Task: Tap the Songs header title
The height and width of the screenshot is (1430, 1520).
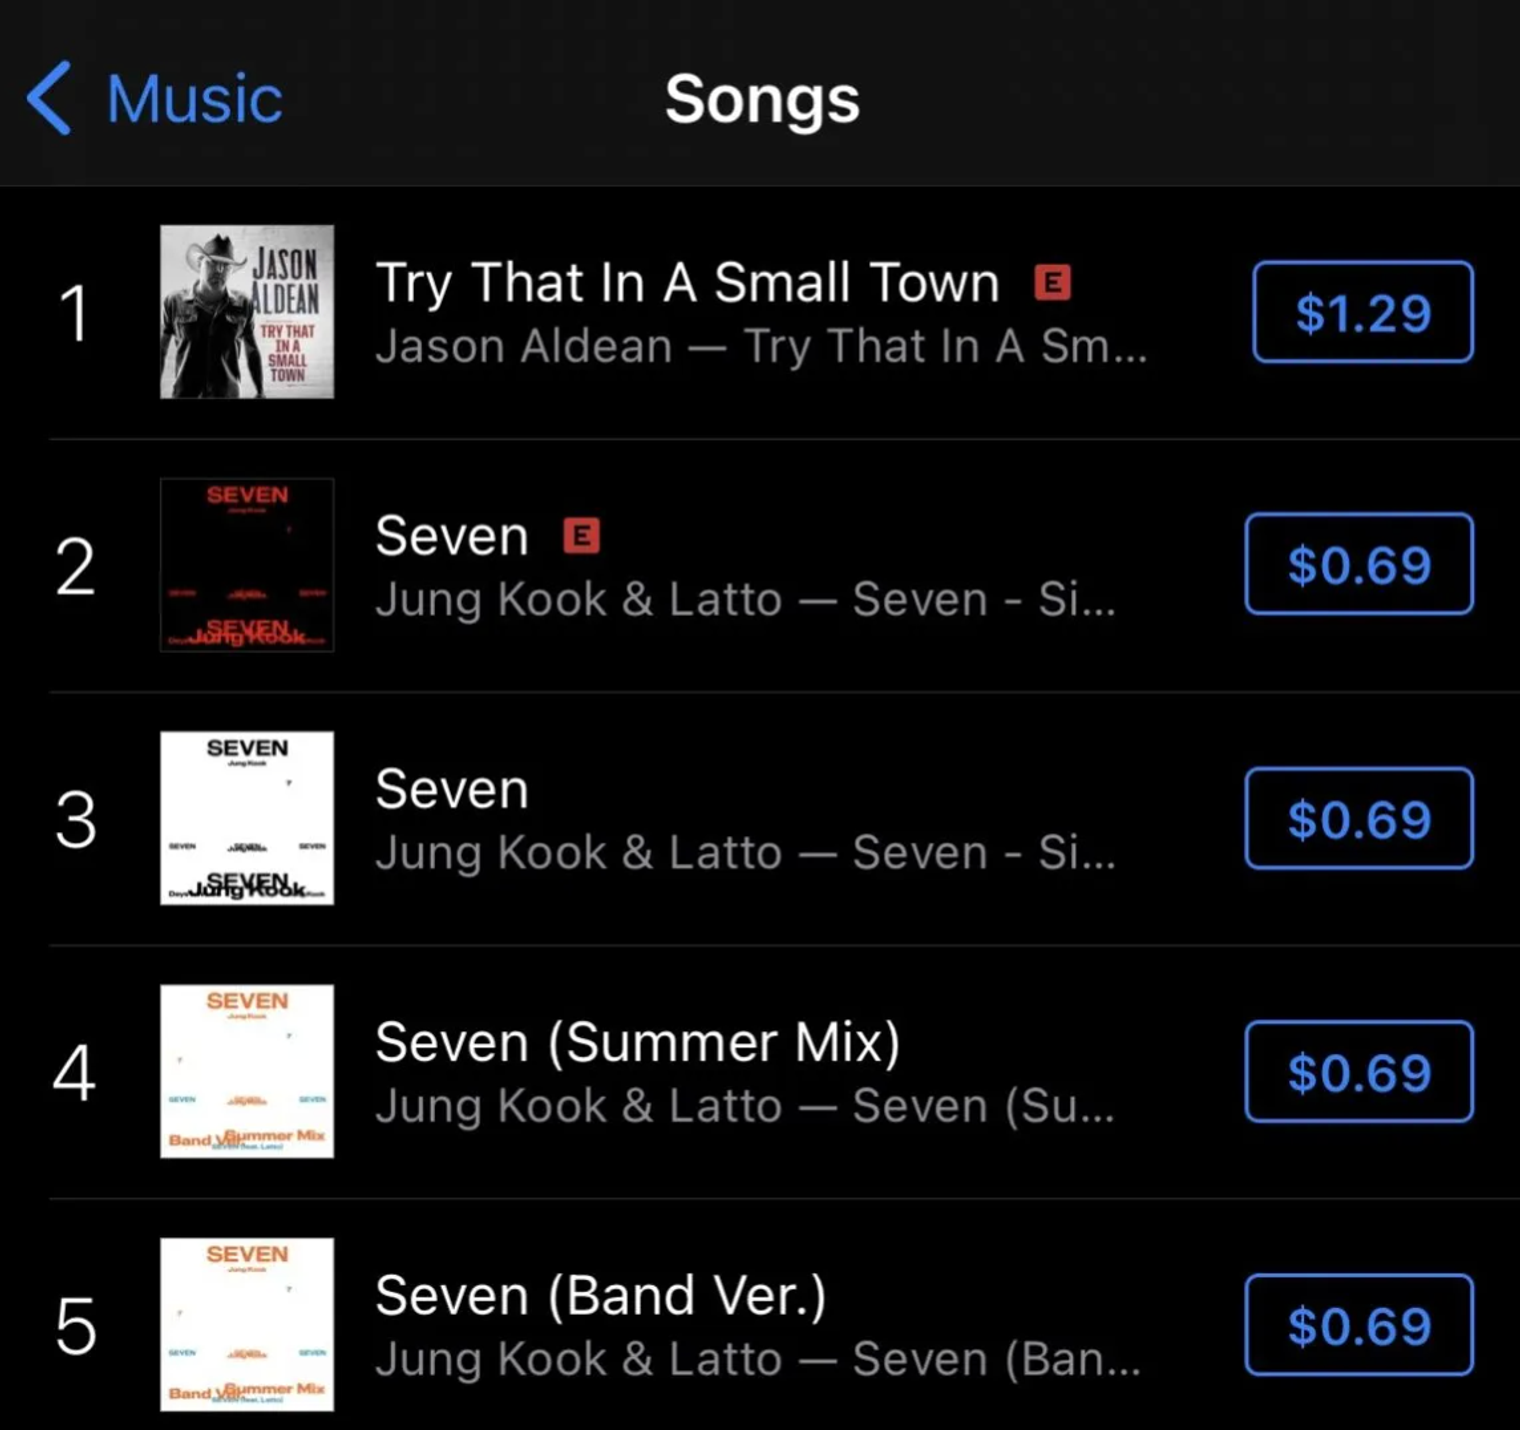Action: 762,99
